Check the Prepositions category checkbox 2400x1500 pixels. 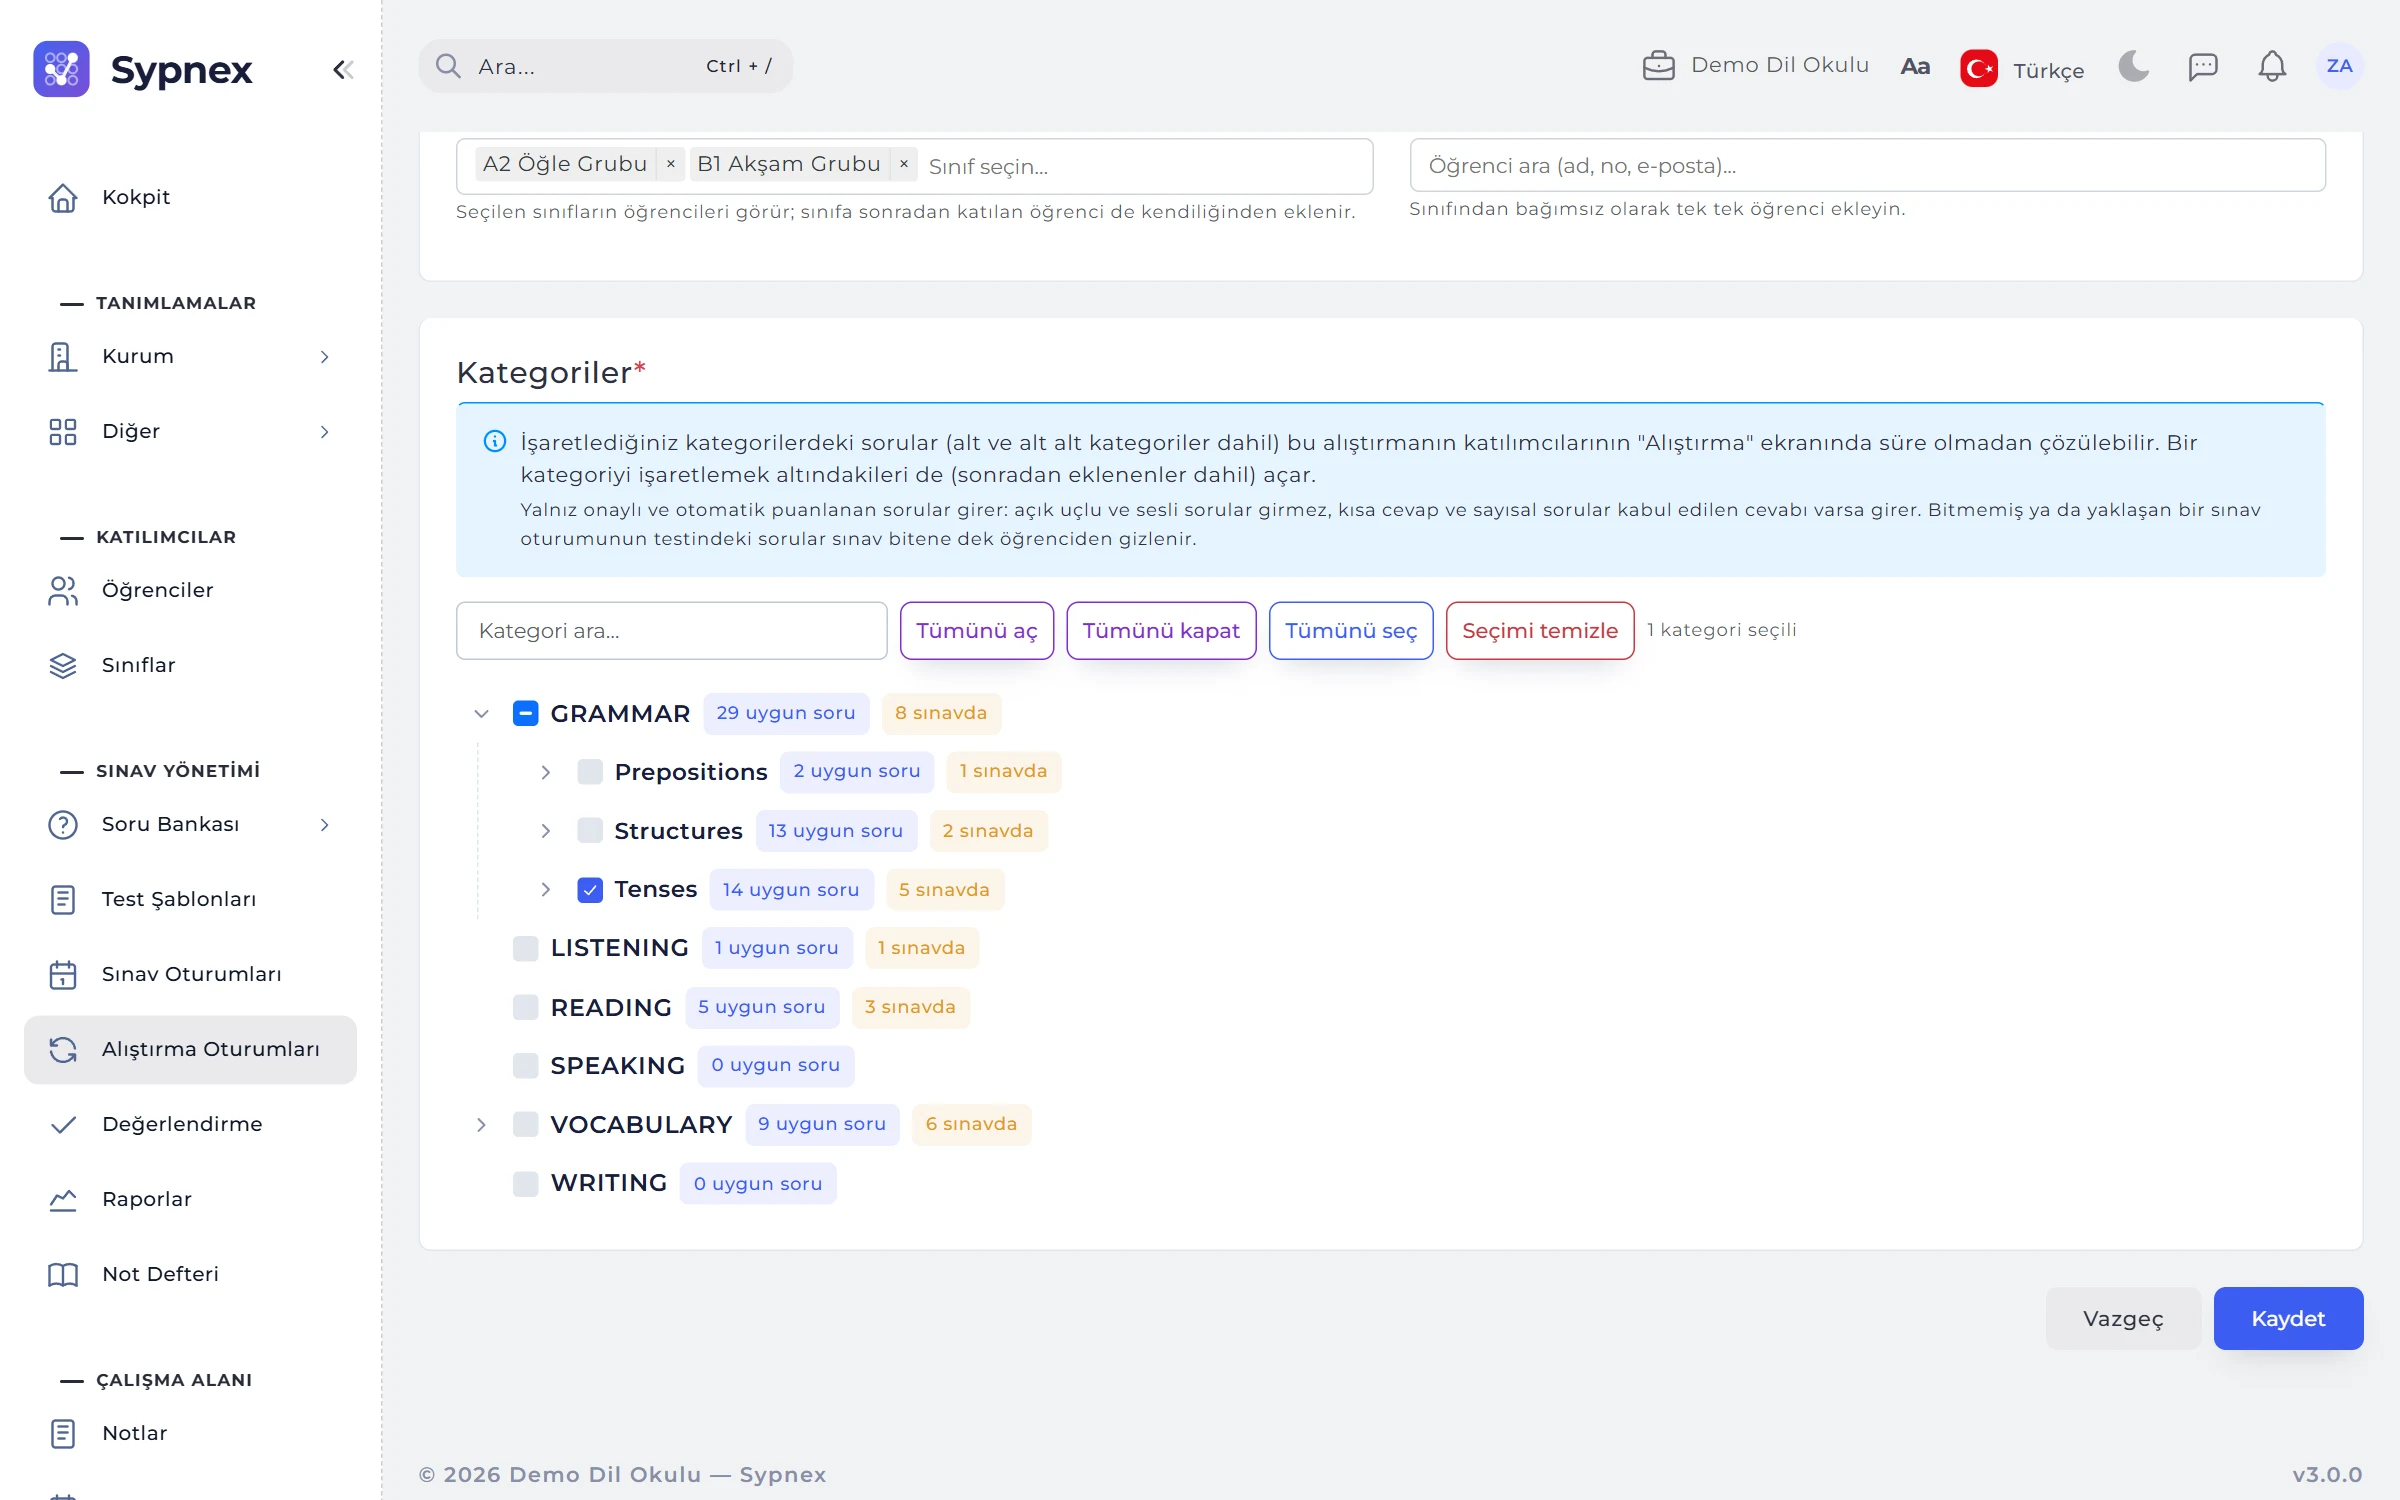[x=590, y=771]
